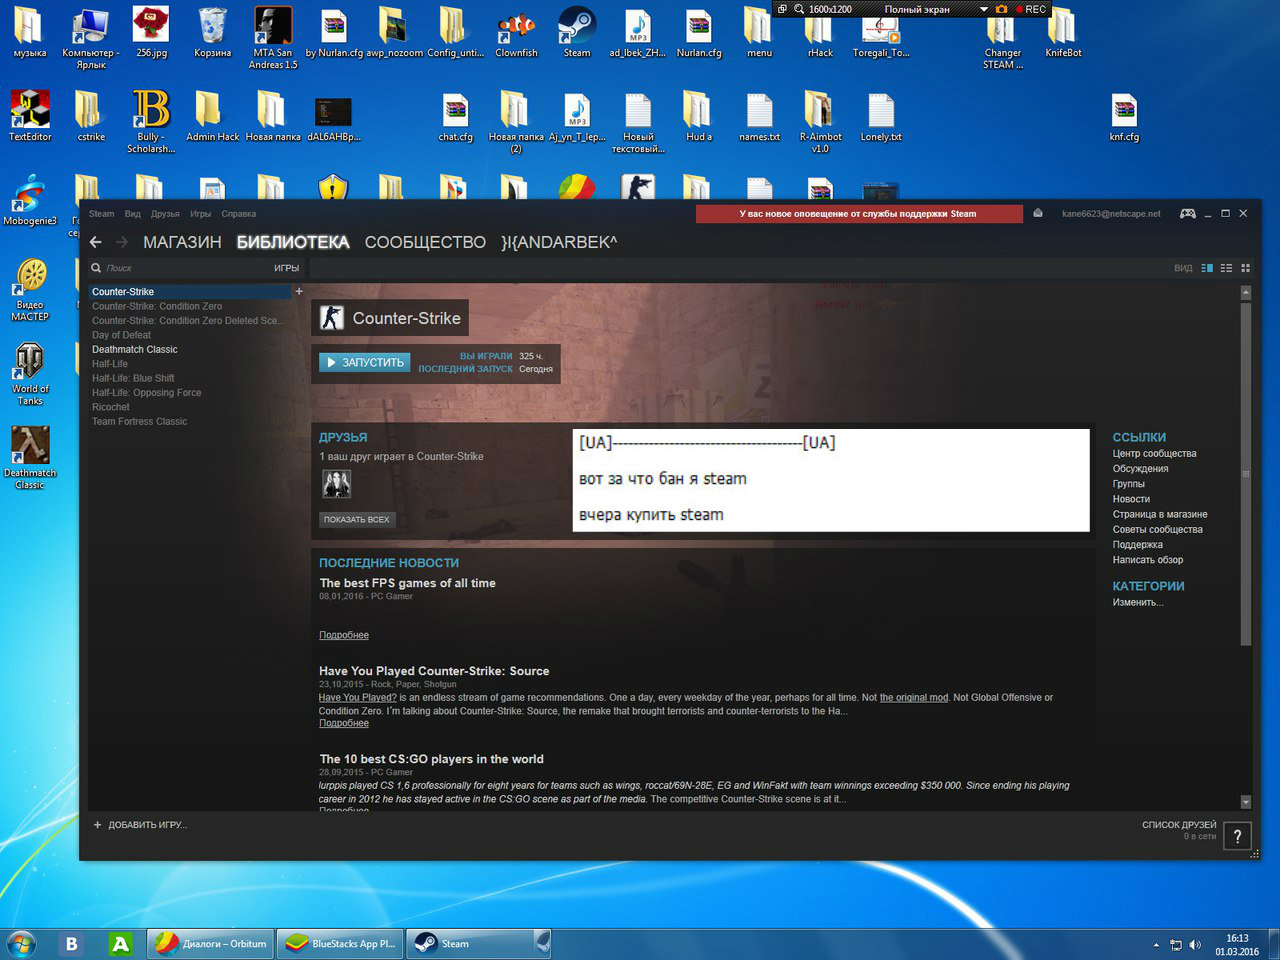Screen dimensions: 1280x960
Task: Open the }{ANDARBEK^ profile tab
Action: [559, 242]
